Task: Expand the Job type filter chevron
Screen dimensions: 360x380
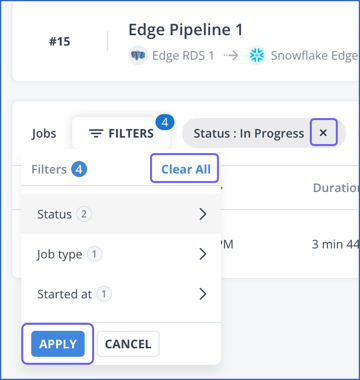Action: (x=203, y=254)
